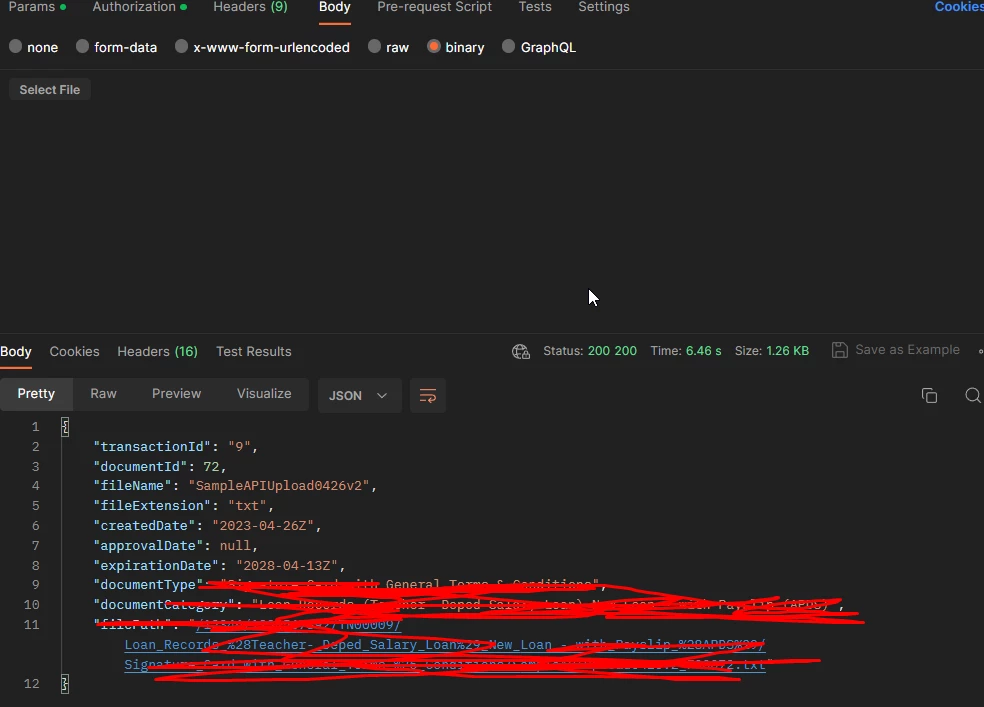This screenshot has height=707, width=984.
Task: Click the Save as Example disk icon
Action: [840, 350]
